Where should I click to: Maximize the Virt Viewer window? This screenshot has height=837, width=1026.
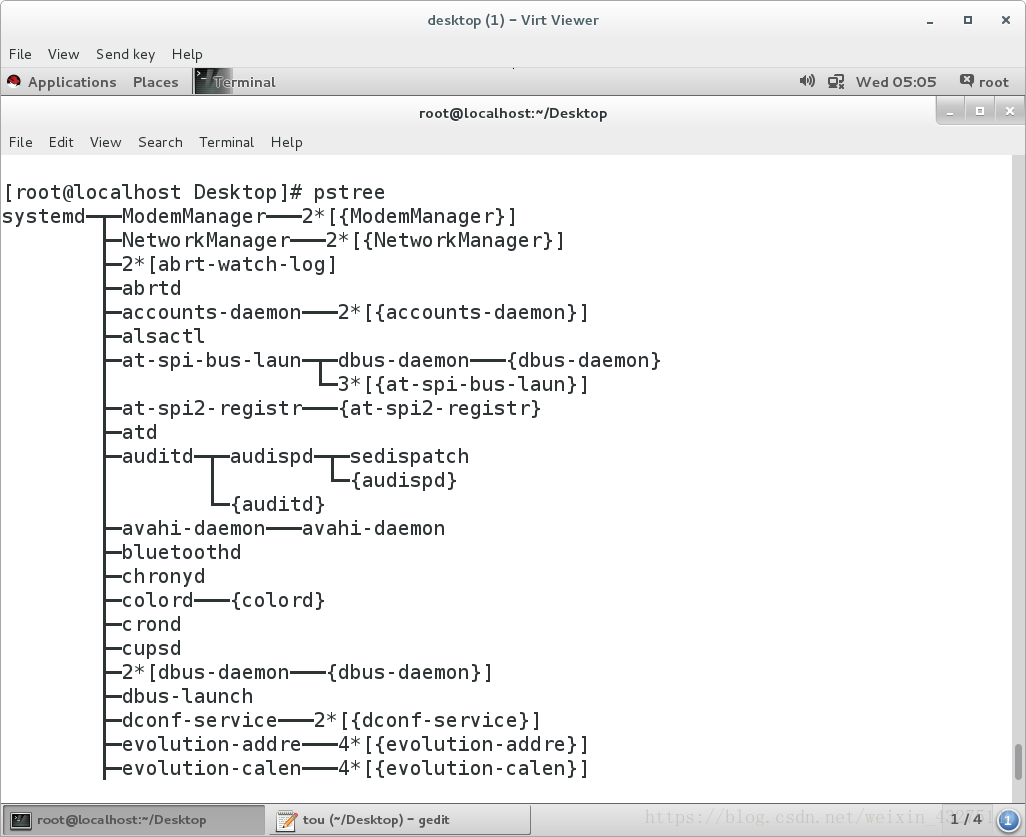[968, 20]
